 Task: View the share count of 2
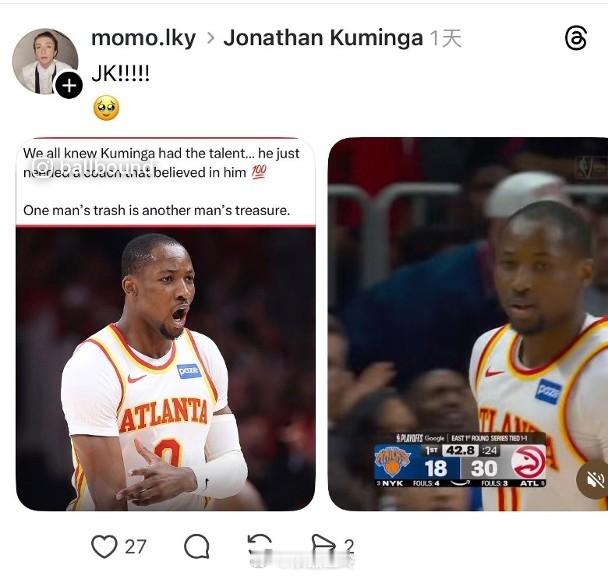[349, 546]
